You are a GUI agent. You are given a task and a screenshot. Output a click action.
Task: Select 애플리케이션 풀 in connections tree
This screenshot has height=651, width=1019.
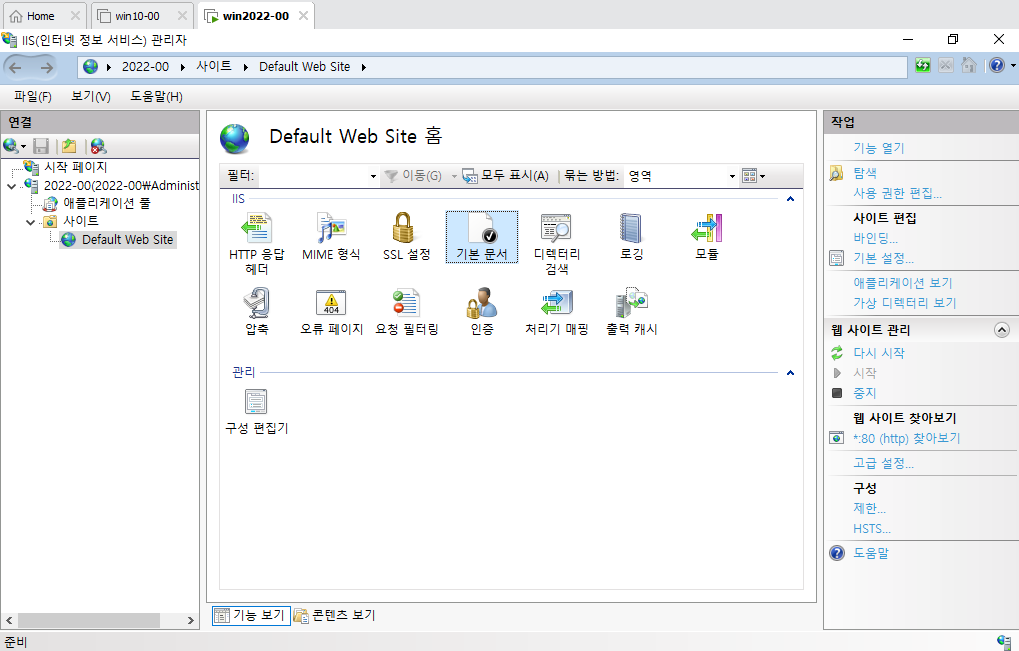point(107,203)
